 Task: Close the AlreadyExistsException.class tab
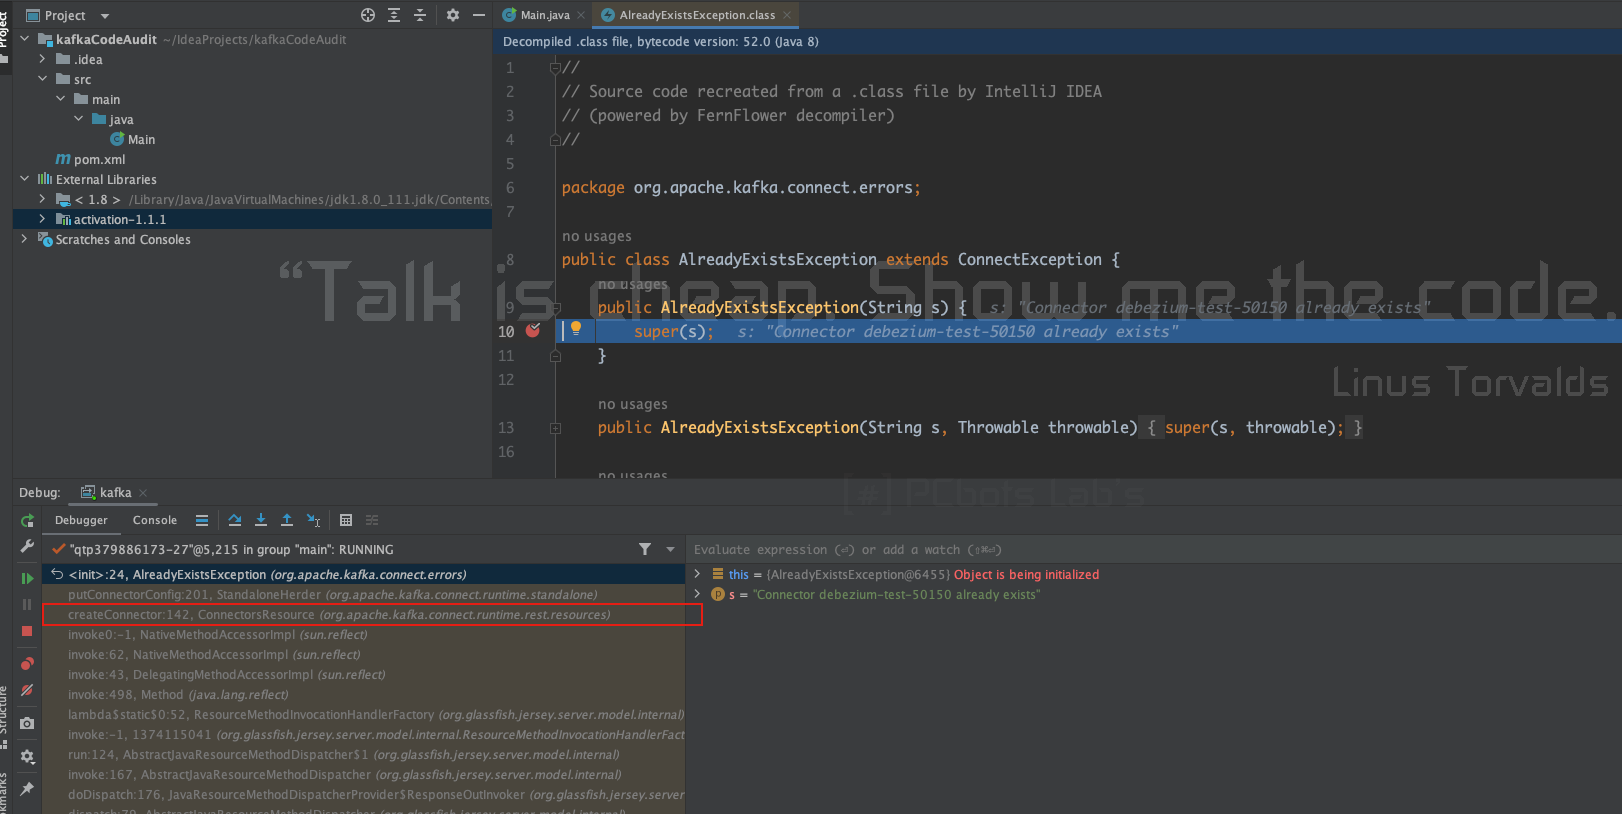click(787, 15)
